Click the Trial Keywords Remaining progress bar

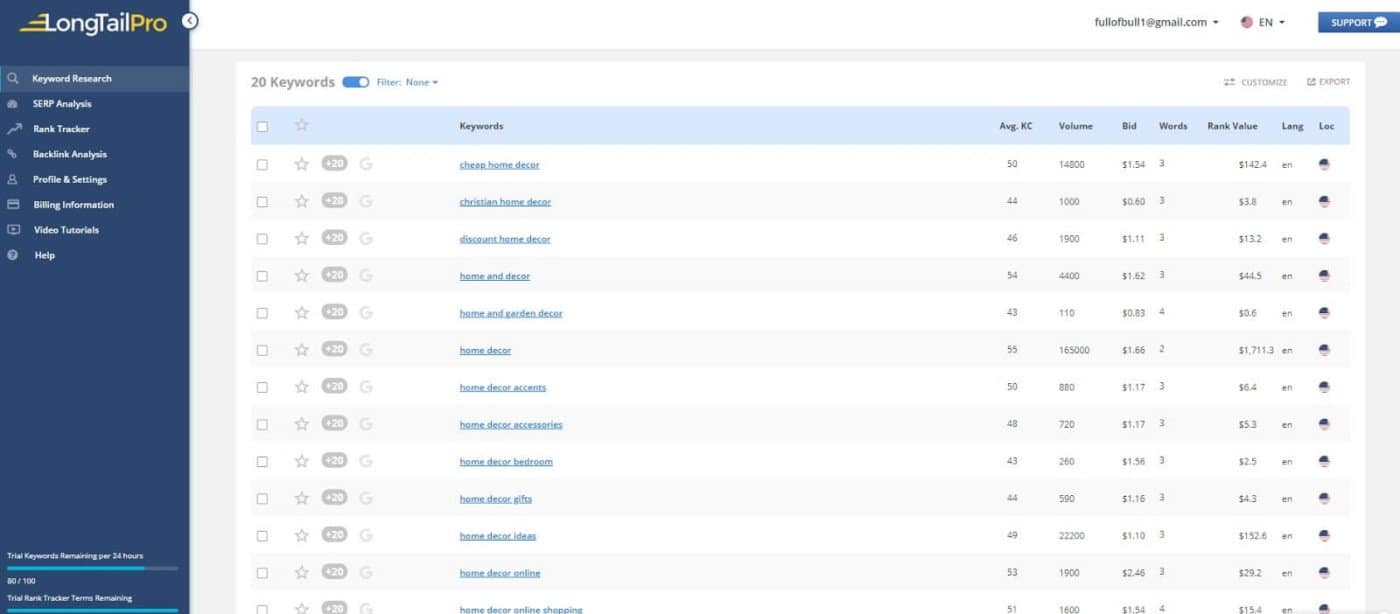92,568
